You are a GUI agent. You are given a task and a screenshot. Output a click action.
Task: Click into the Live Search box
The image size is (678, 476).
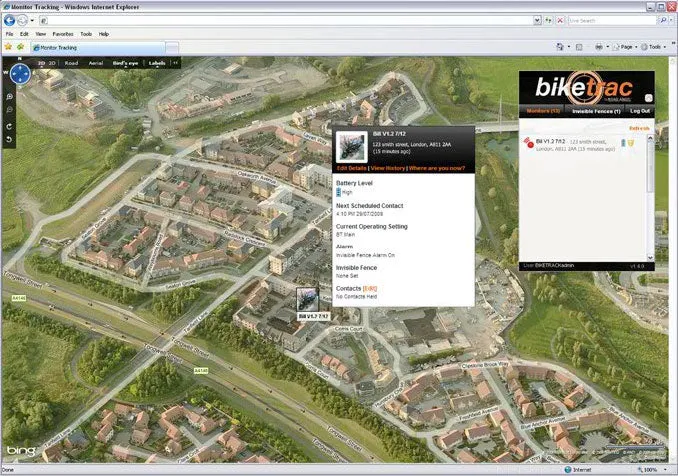(x=611, y=20)
